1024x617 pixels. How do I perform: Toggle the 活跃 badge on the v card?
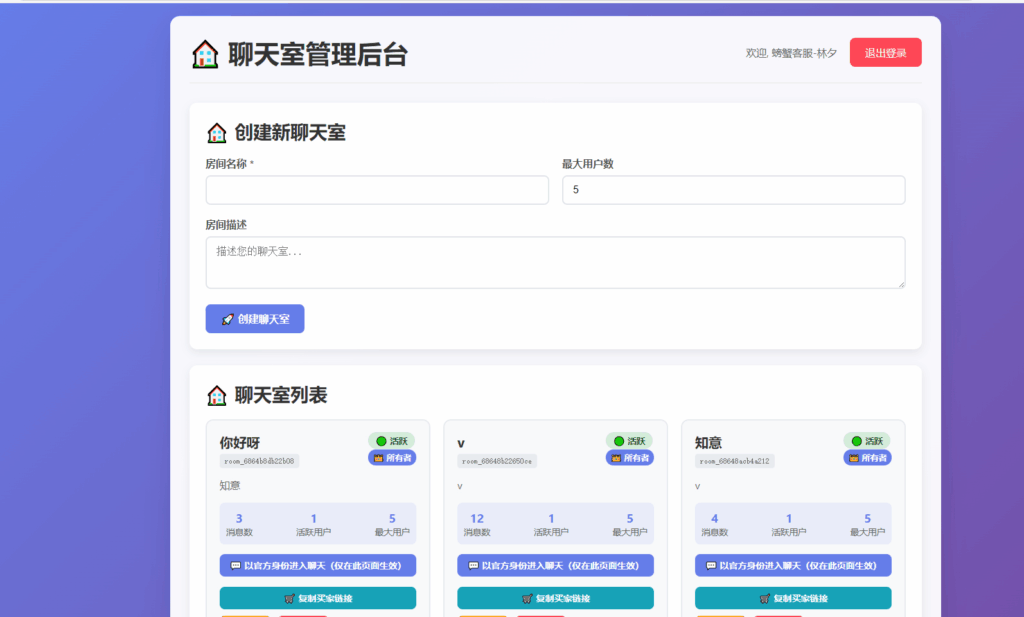(x=630, y=440)
